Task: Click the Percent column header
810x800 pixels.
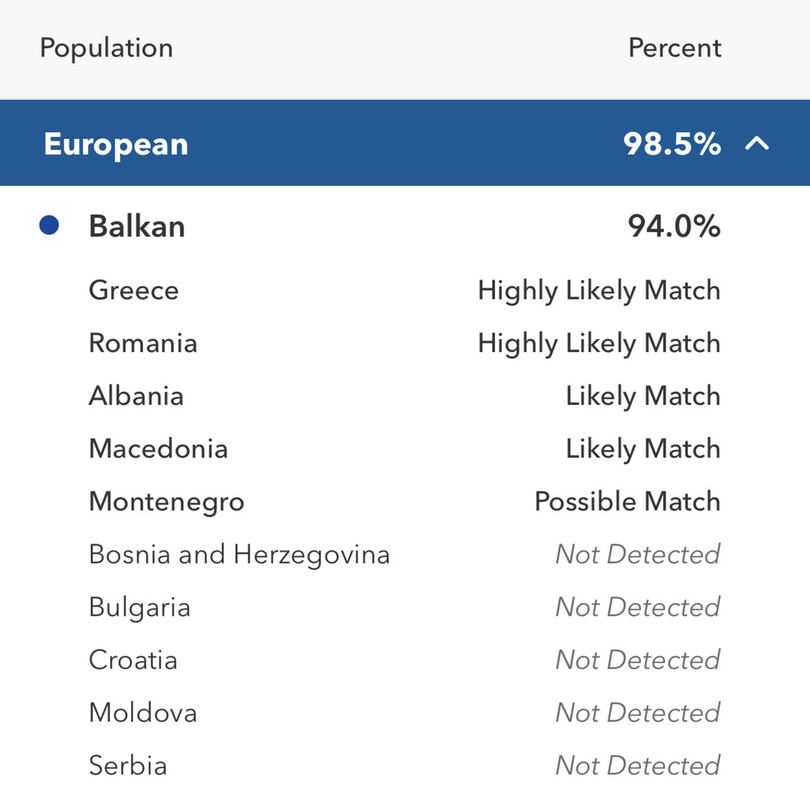Action: [674, 48]
